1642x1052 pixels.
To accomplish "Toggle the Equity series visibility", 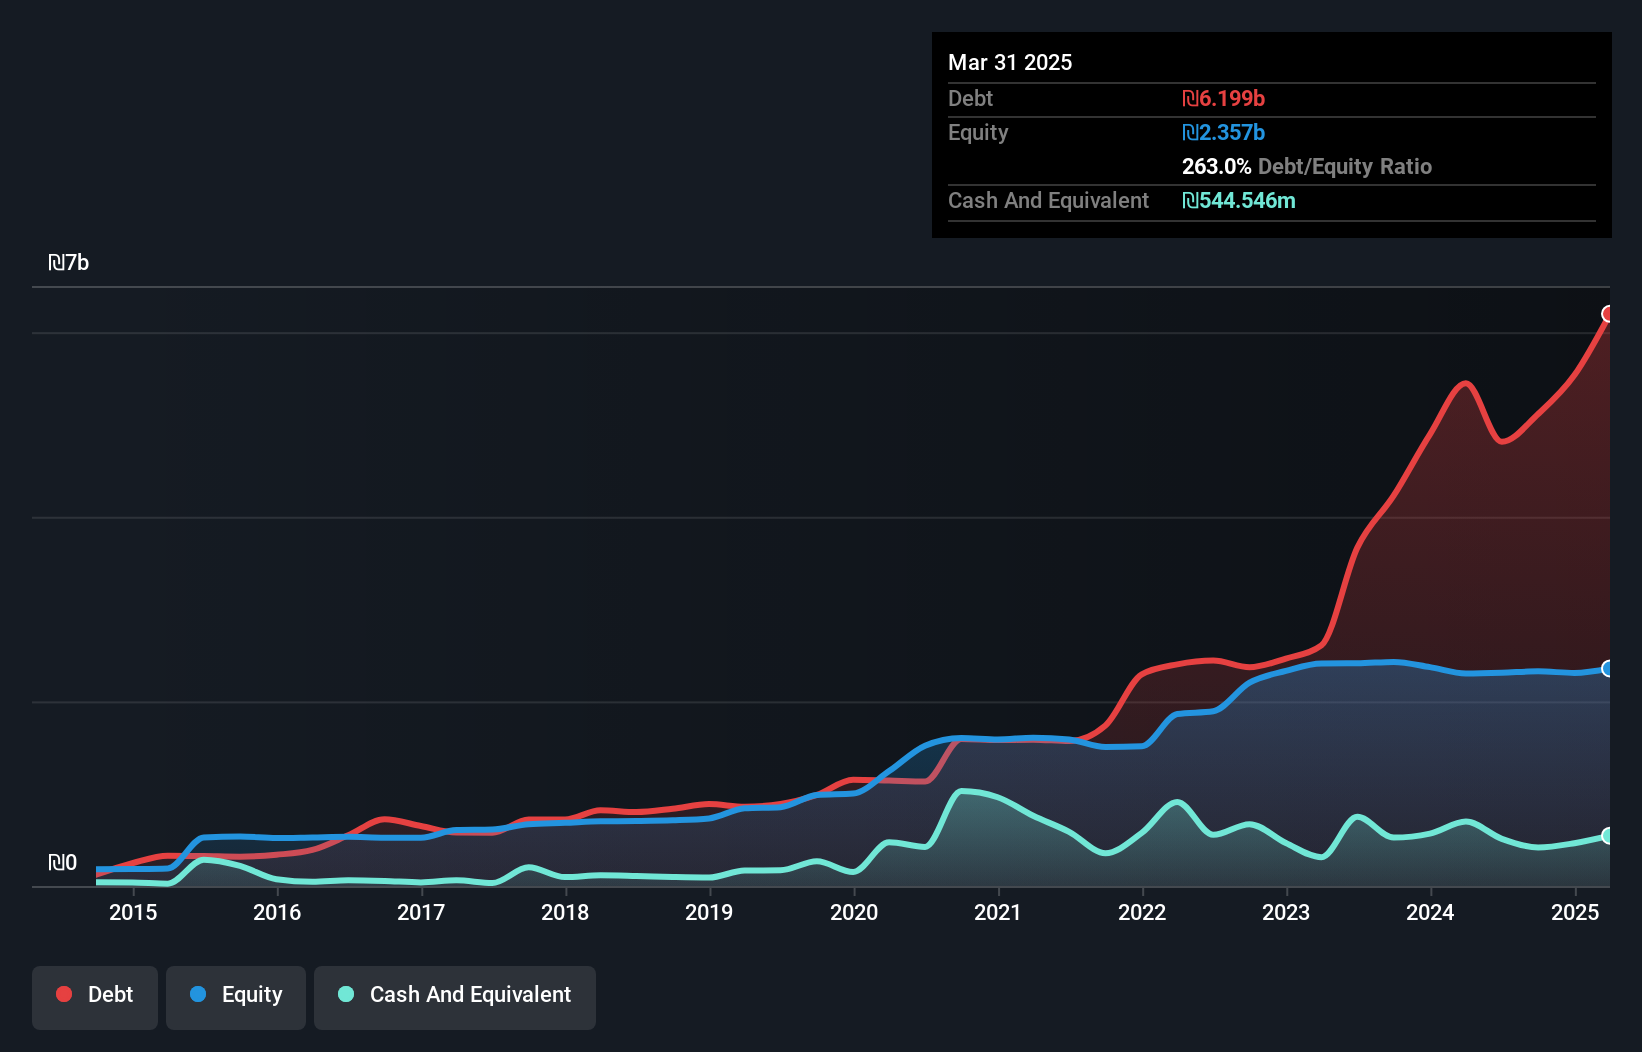I will (235, 995).
